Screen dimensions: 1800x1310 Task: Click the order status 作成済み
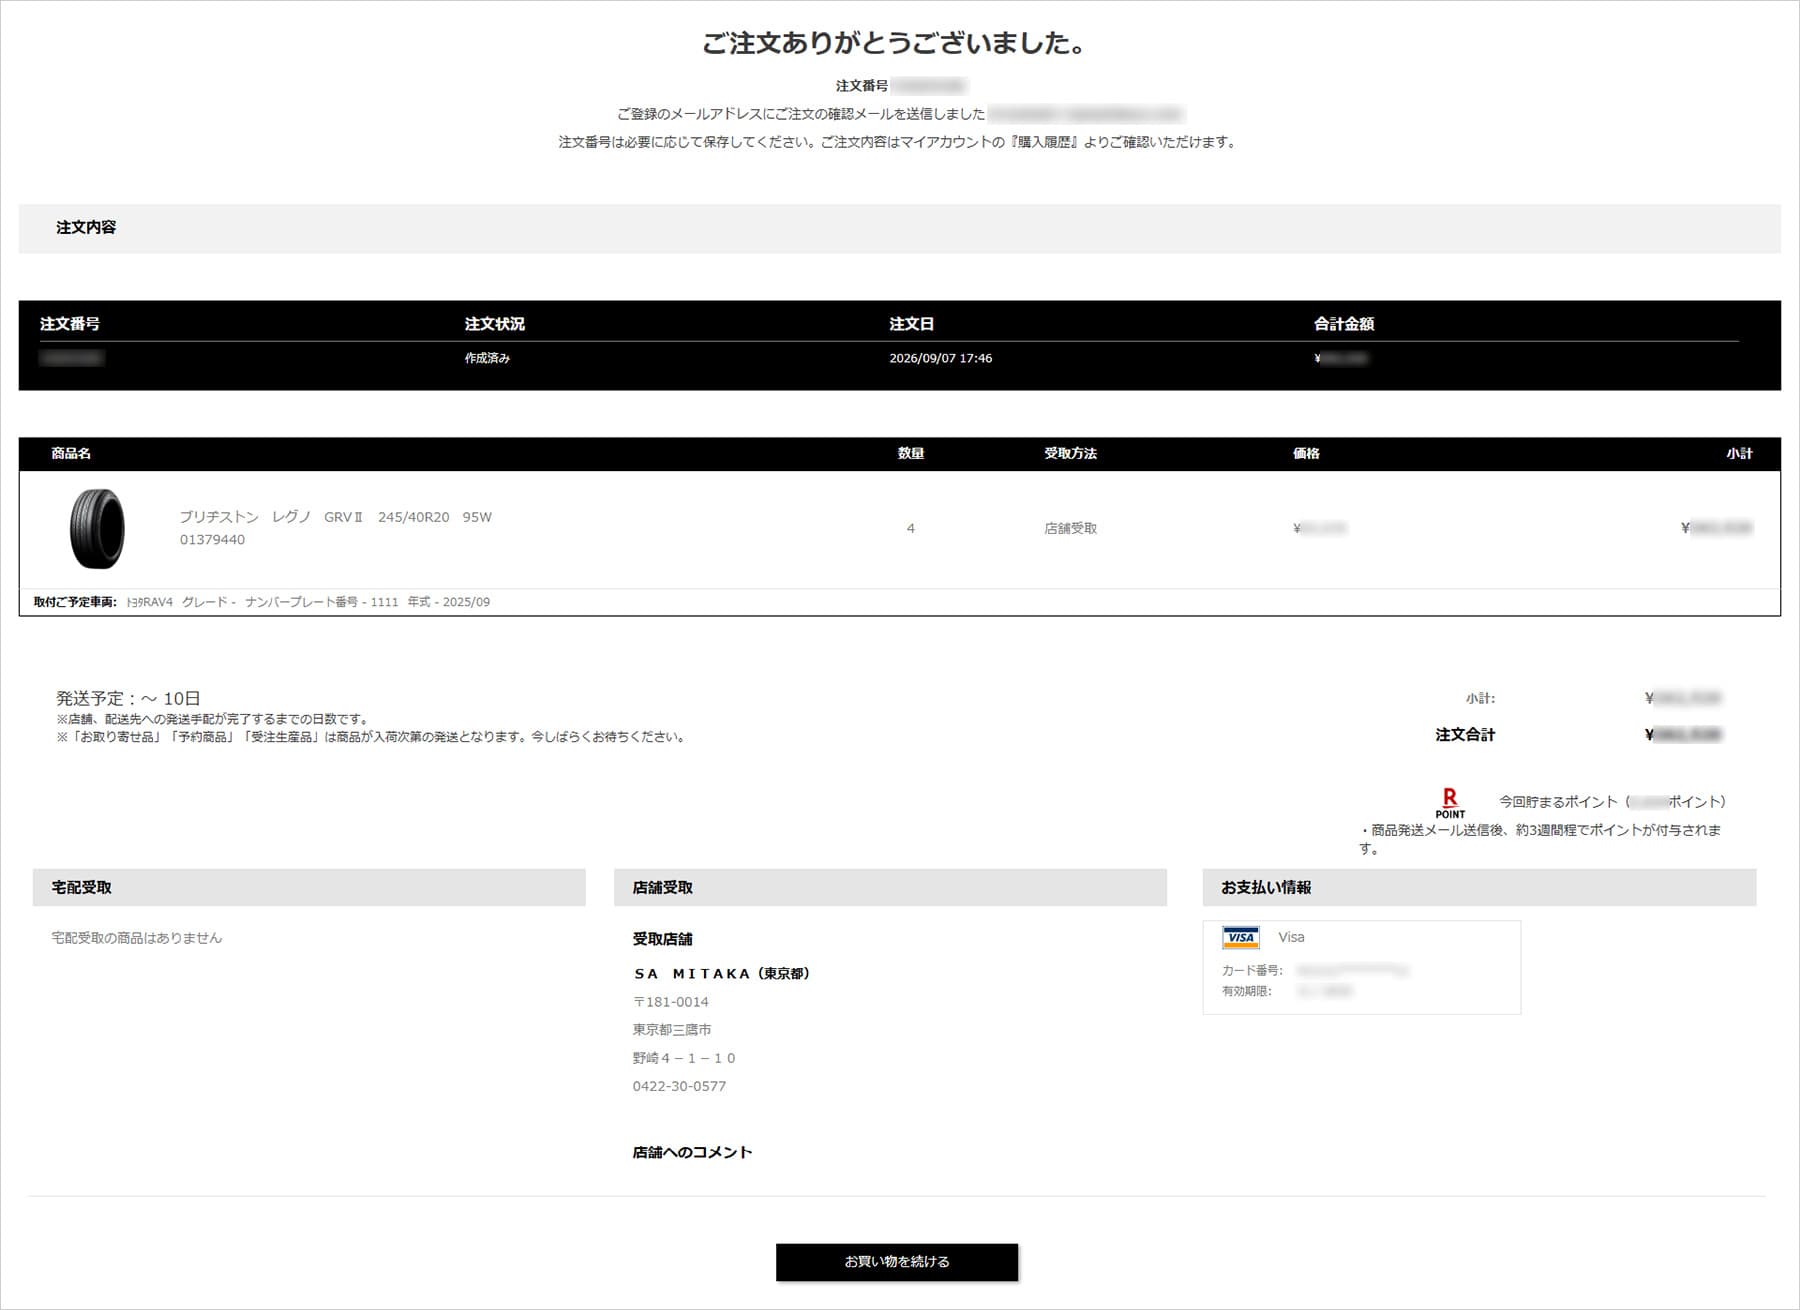[x=487, y=358]
